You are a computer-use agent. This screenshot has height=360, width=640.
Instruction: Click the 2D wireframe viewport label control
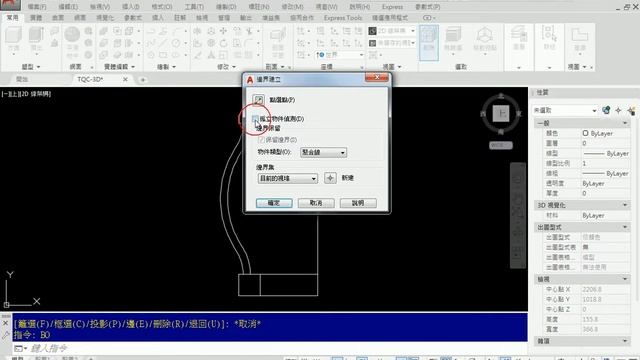[36, 94]
